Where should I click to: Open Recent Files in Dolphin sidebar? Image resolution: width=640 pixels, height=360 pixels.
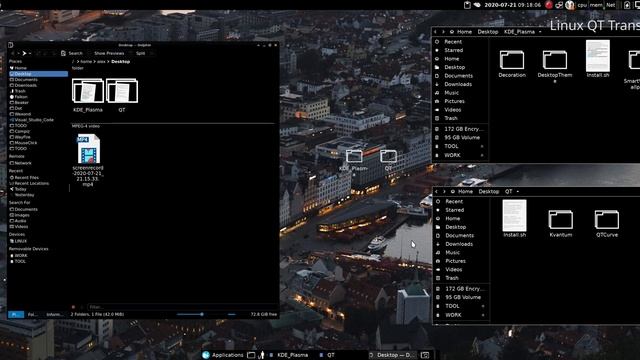point(24,178)
